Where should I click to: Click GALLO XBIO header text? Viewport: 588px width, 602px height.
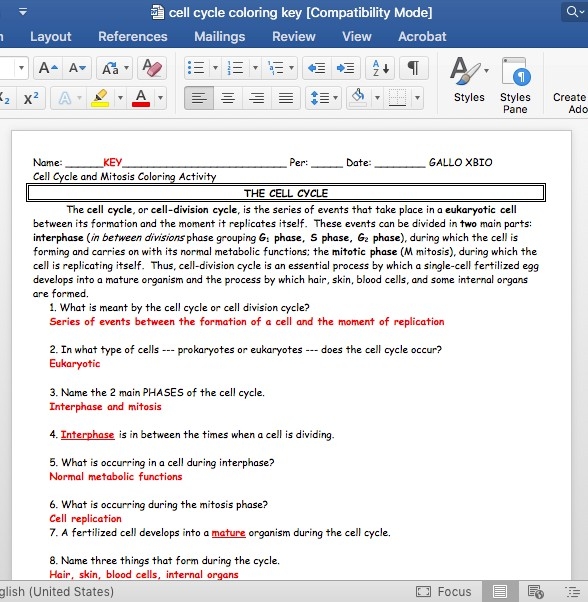click(x=461, y=162)
